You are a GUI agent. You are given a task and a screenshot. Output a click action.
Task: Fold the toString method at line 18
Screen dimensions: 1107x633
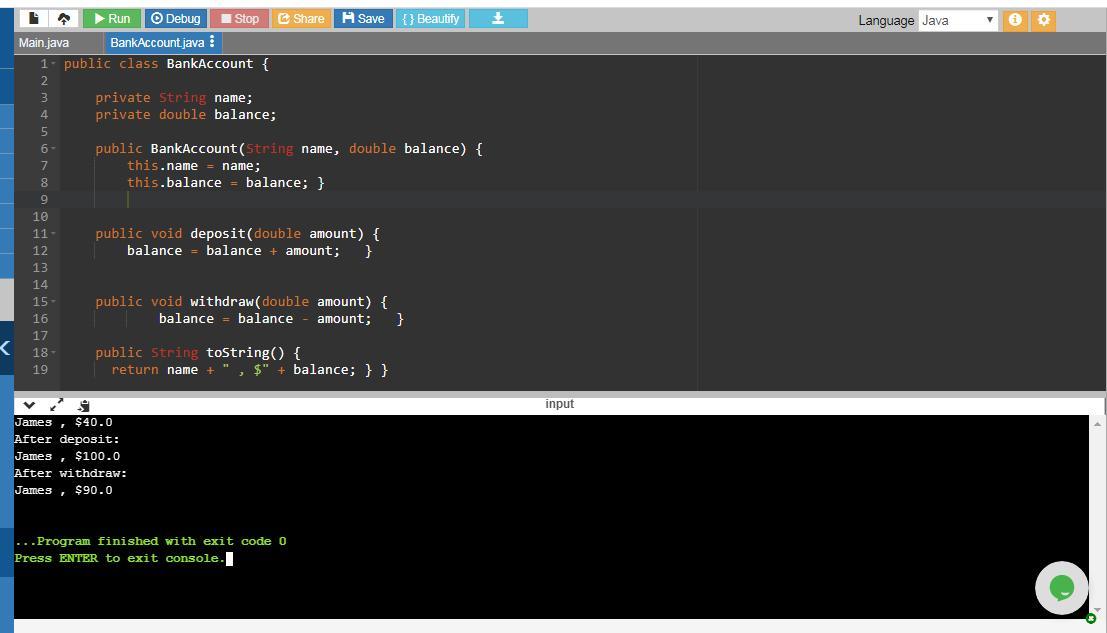click(x=53, y=352)
